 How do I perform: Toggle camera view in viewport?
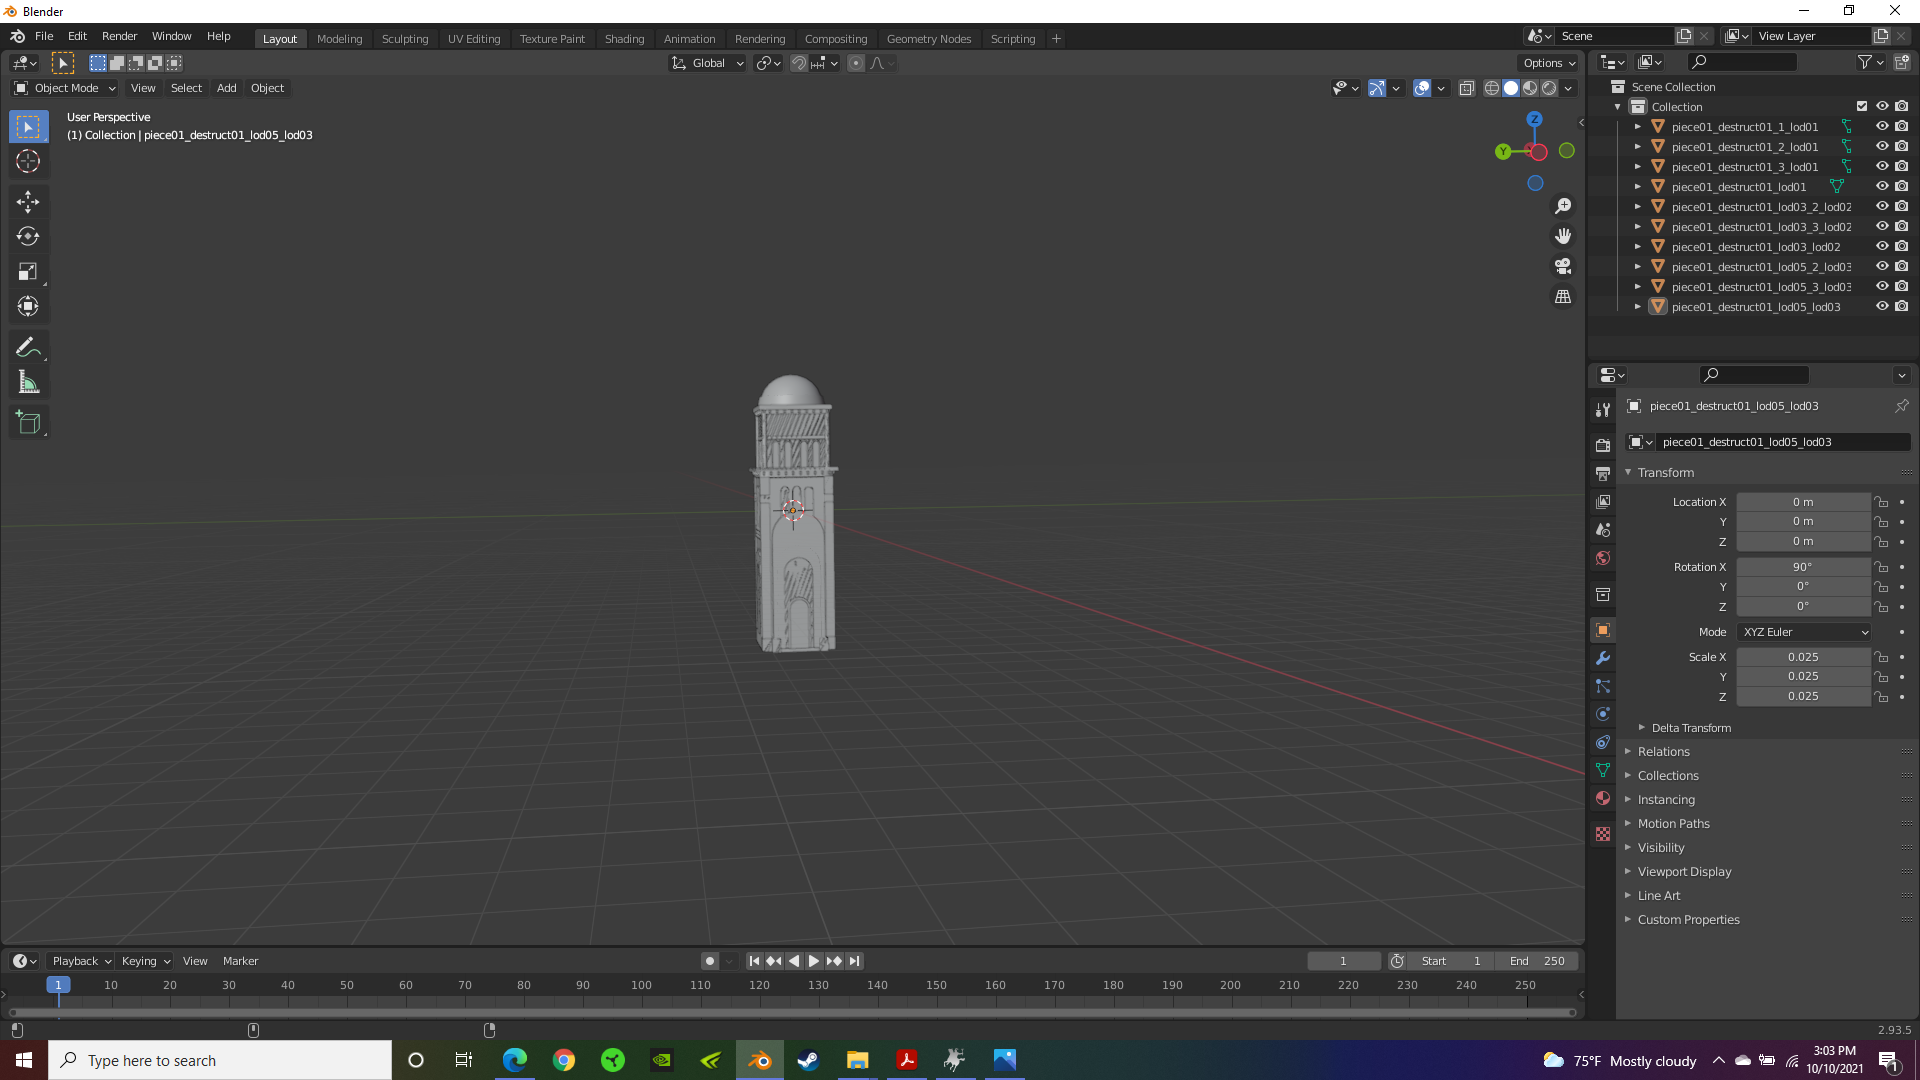[1563, 267]
